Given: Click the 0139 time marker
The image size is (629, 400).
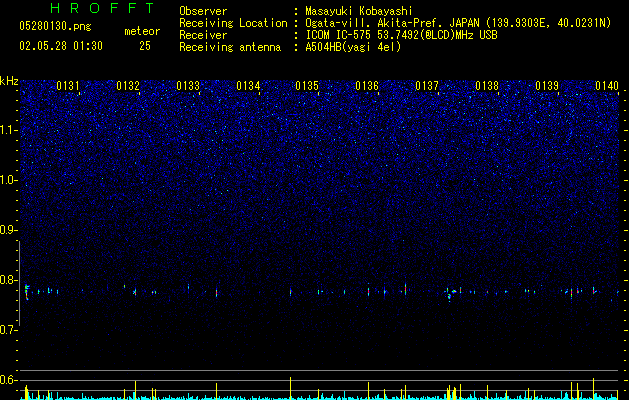Looking at the screenshot, I should point(547,86).
